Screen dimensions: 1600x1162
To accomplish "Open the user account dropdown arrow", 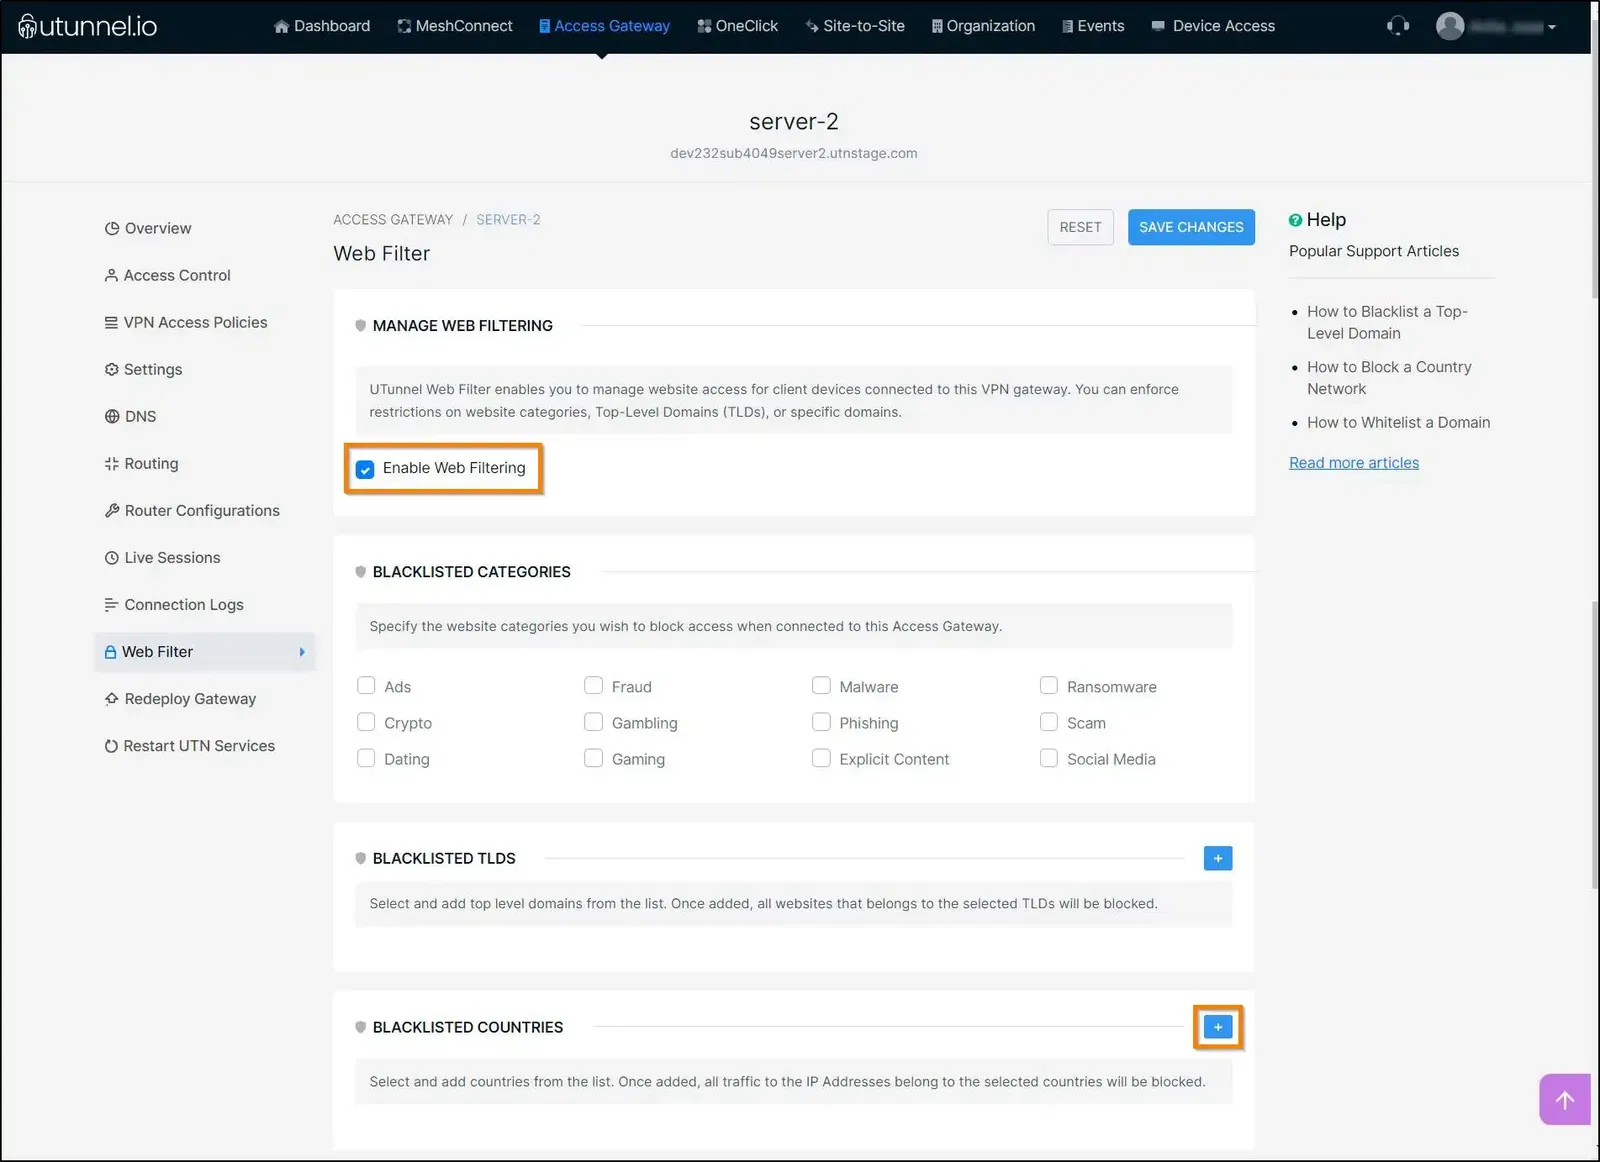I will tap(1552, 27).
